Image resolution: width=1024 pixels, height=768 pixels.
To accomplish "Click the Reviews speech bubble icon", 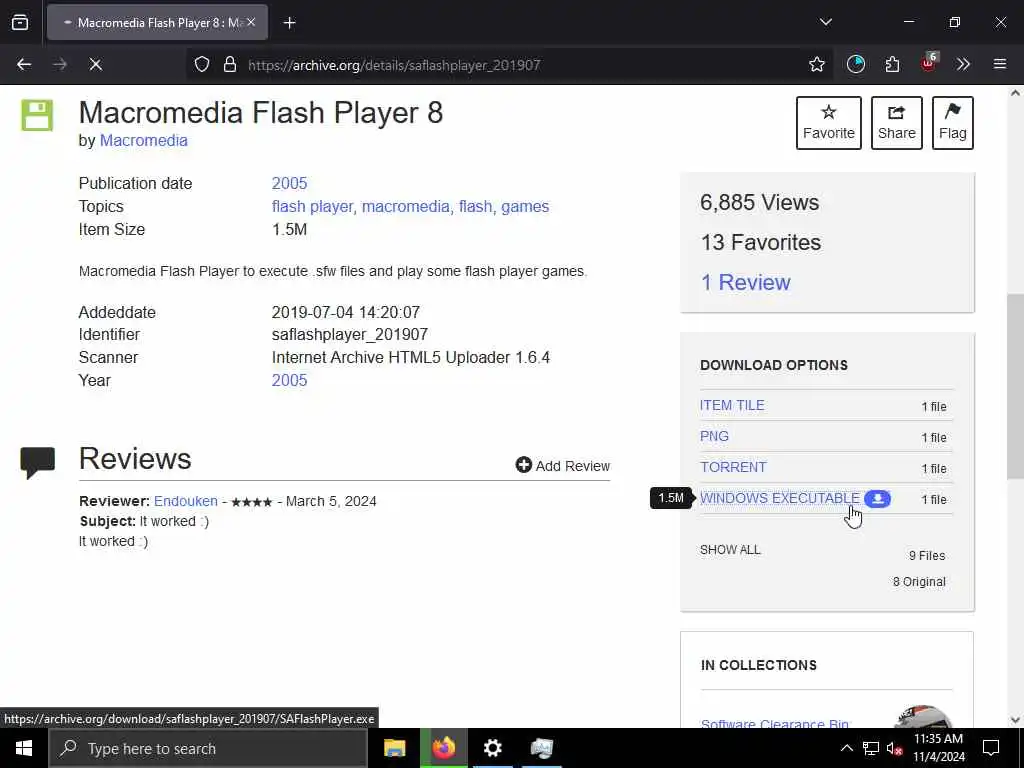I will (x=38, y=462).
